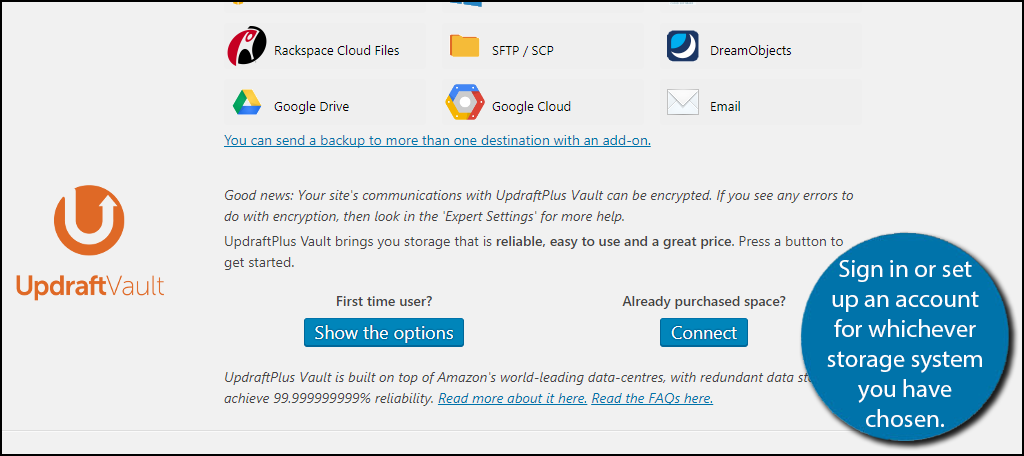Viewport: 1024px width, 456px height.
Task: Click the Show the options button
Action: [x=383, y=333]
